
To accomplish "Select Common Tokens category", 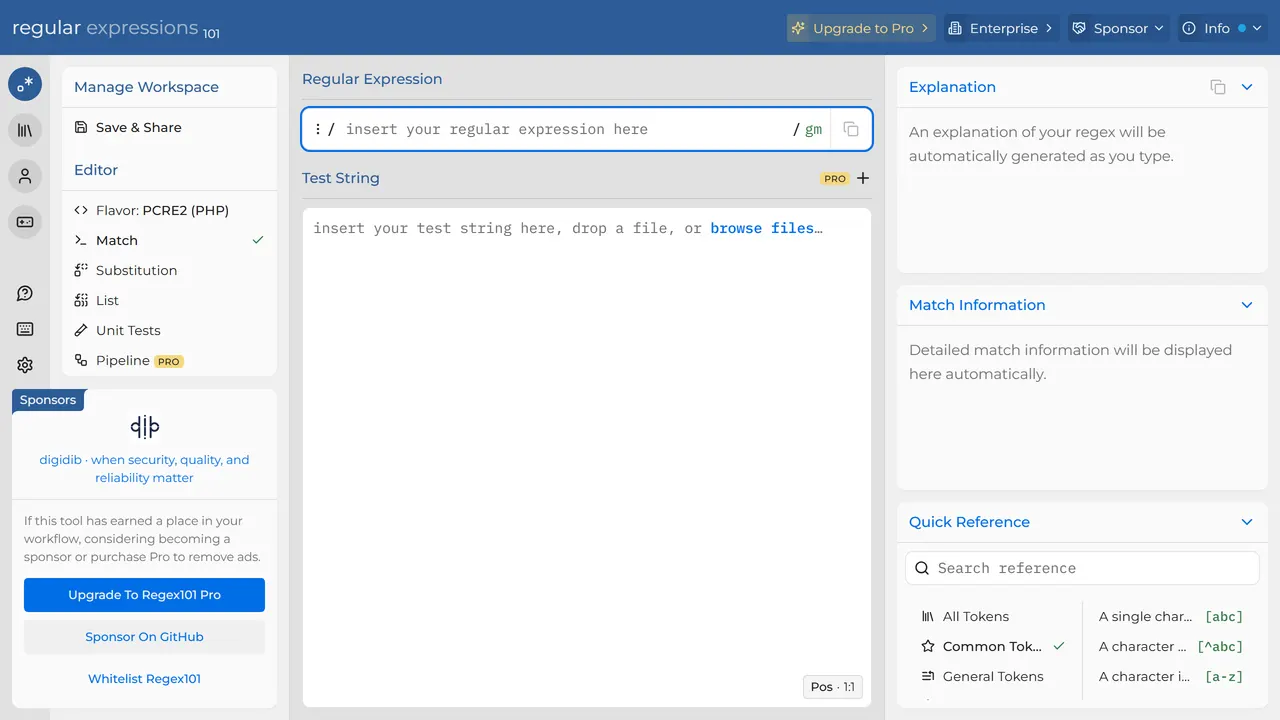I will pos(993,646).
